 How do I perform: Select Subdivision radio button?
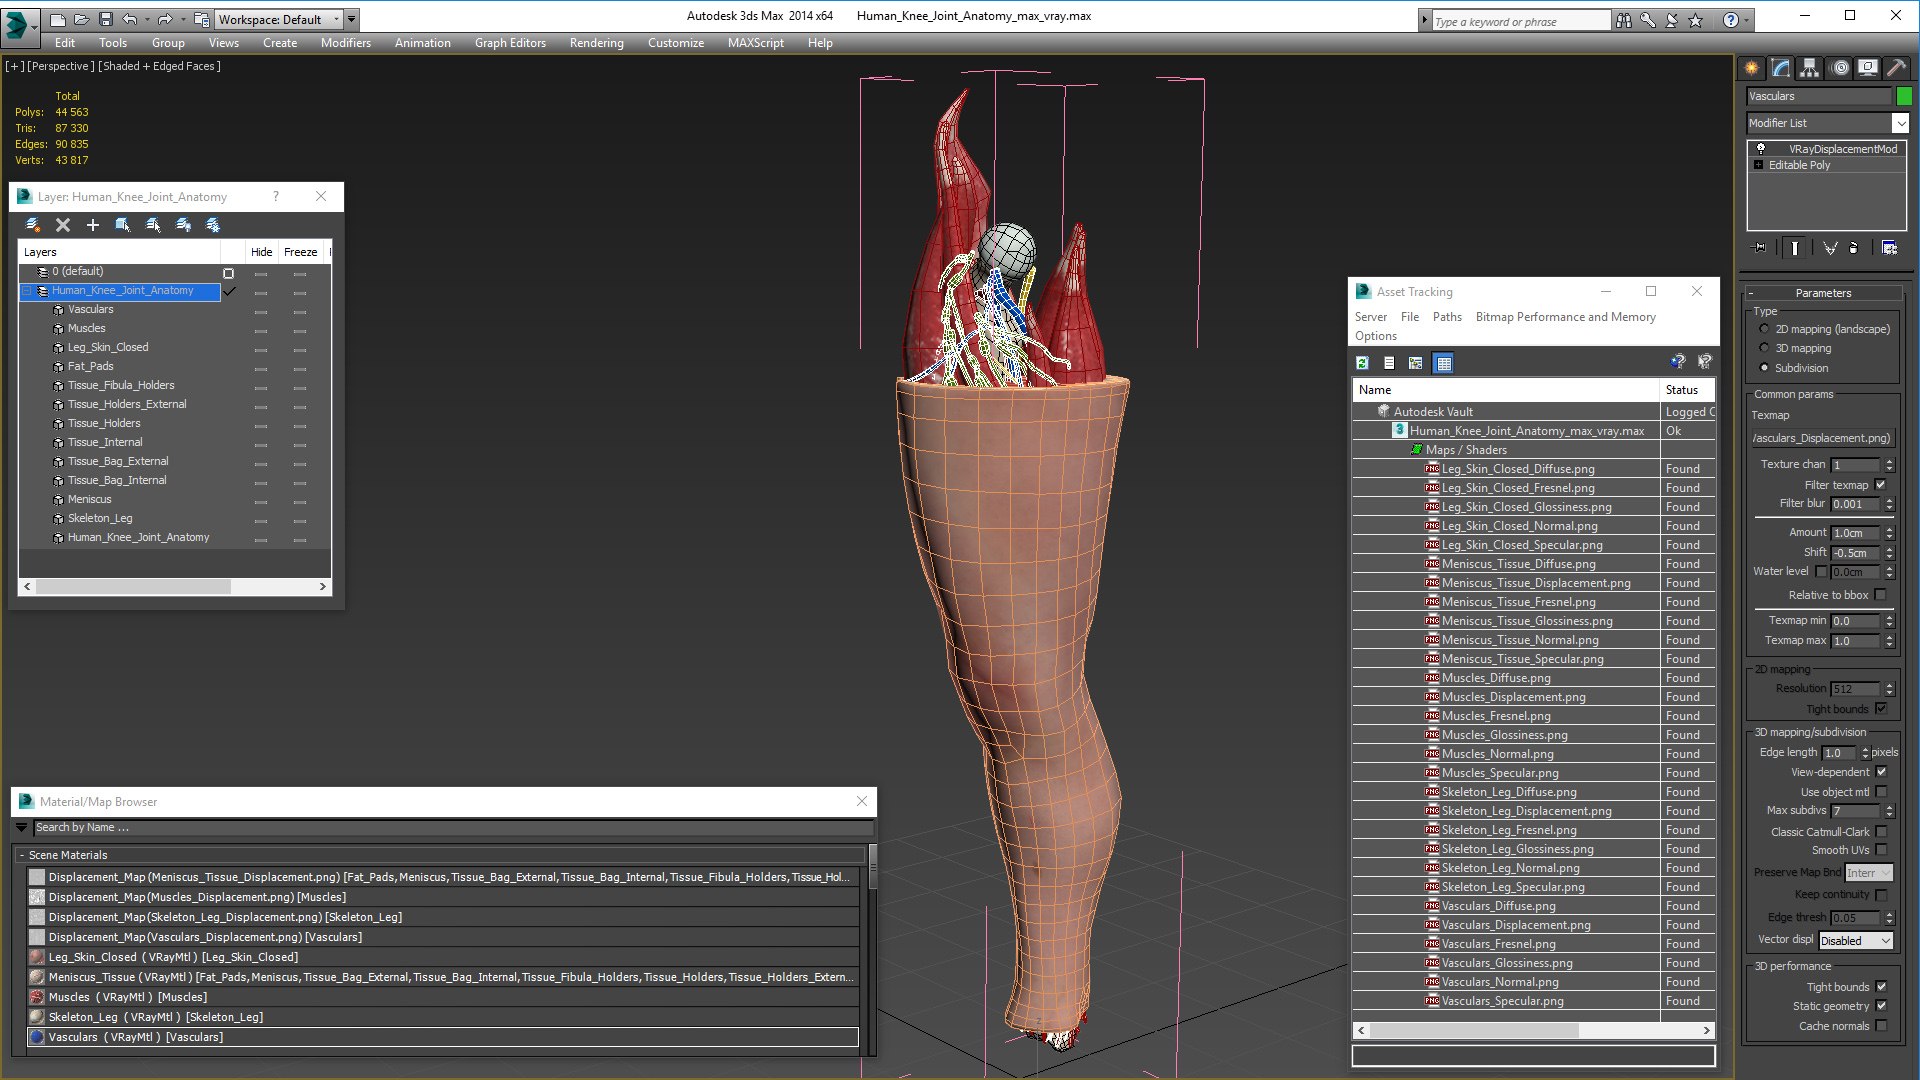(x=1764, y=368)
